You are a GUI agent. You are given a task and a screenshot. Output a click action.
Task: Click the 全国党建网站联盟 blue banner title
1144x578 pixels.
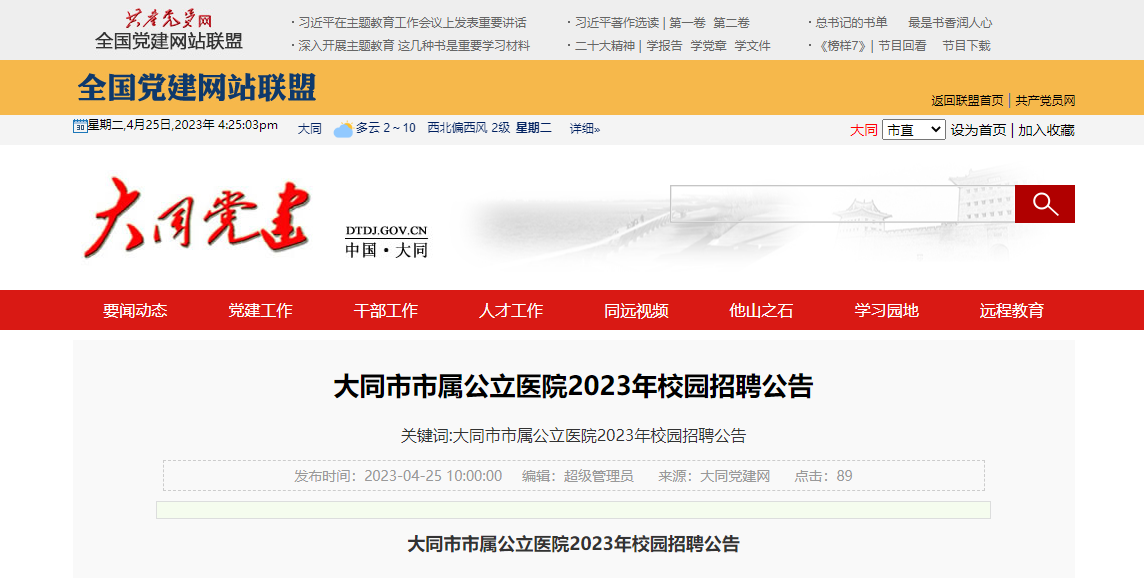(197, 88)
